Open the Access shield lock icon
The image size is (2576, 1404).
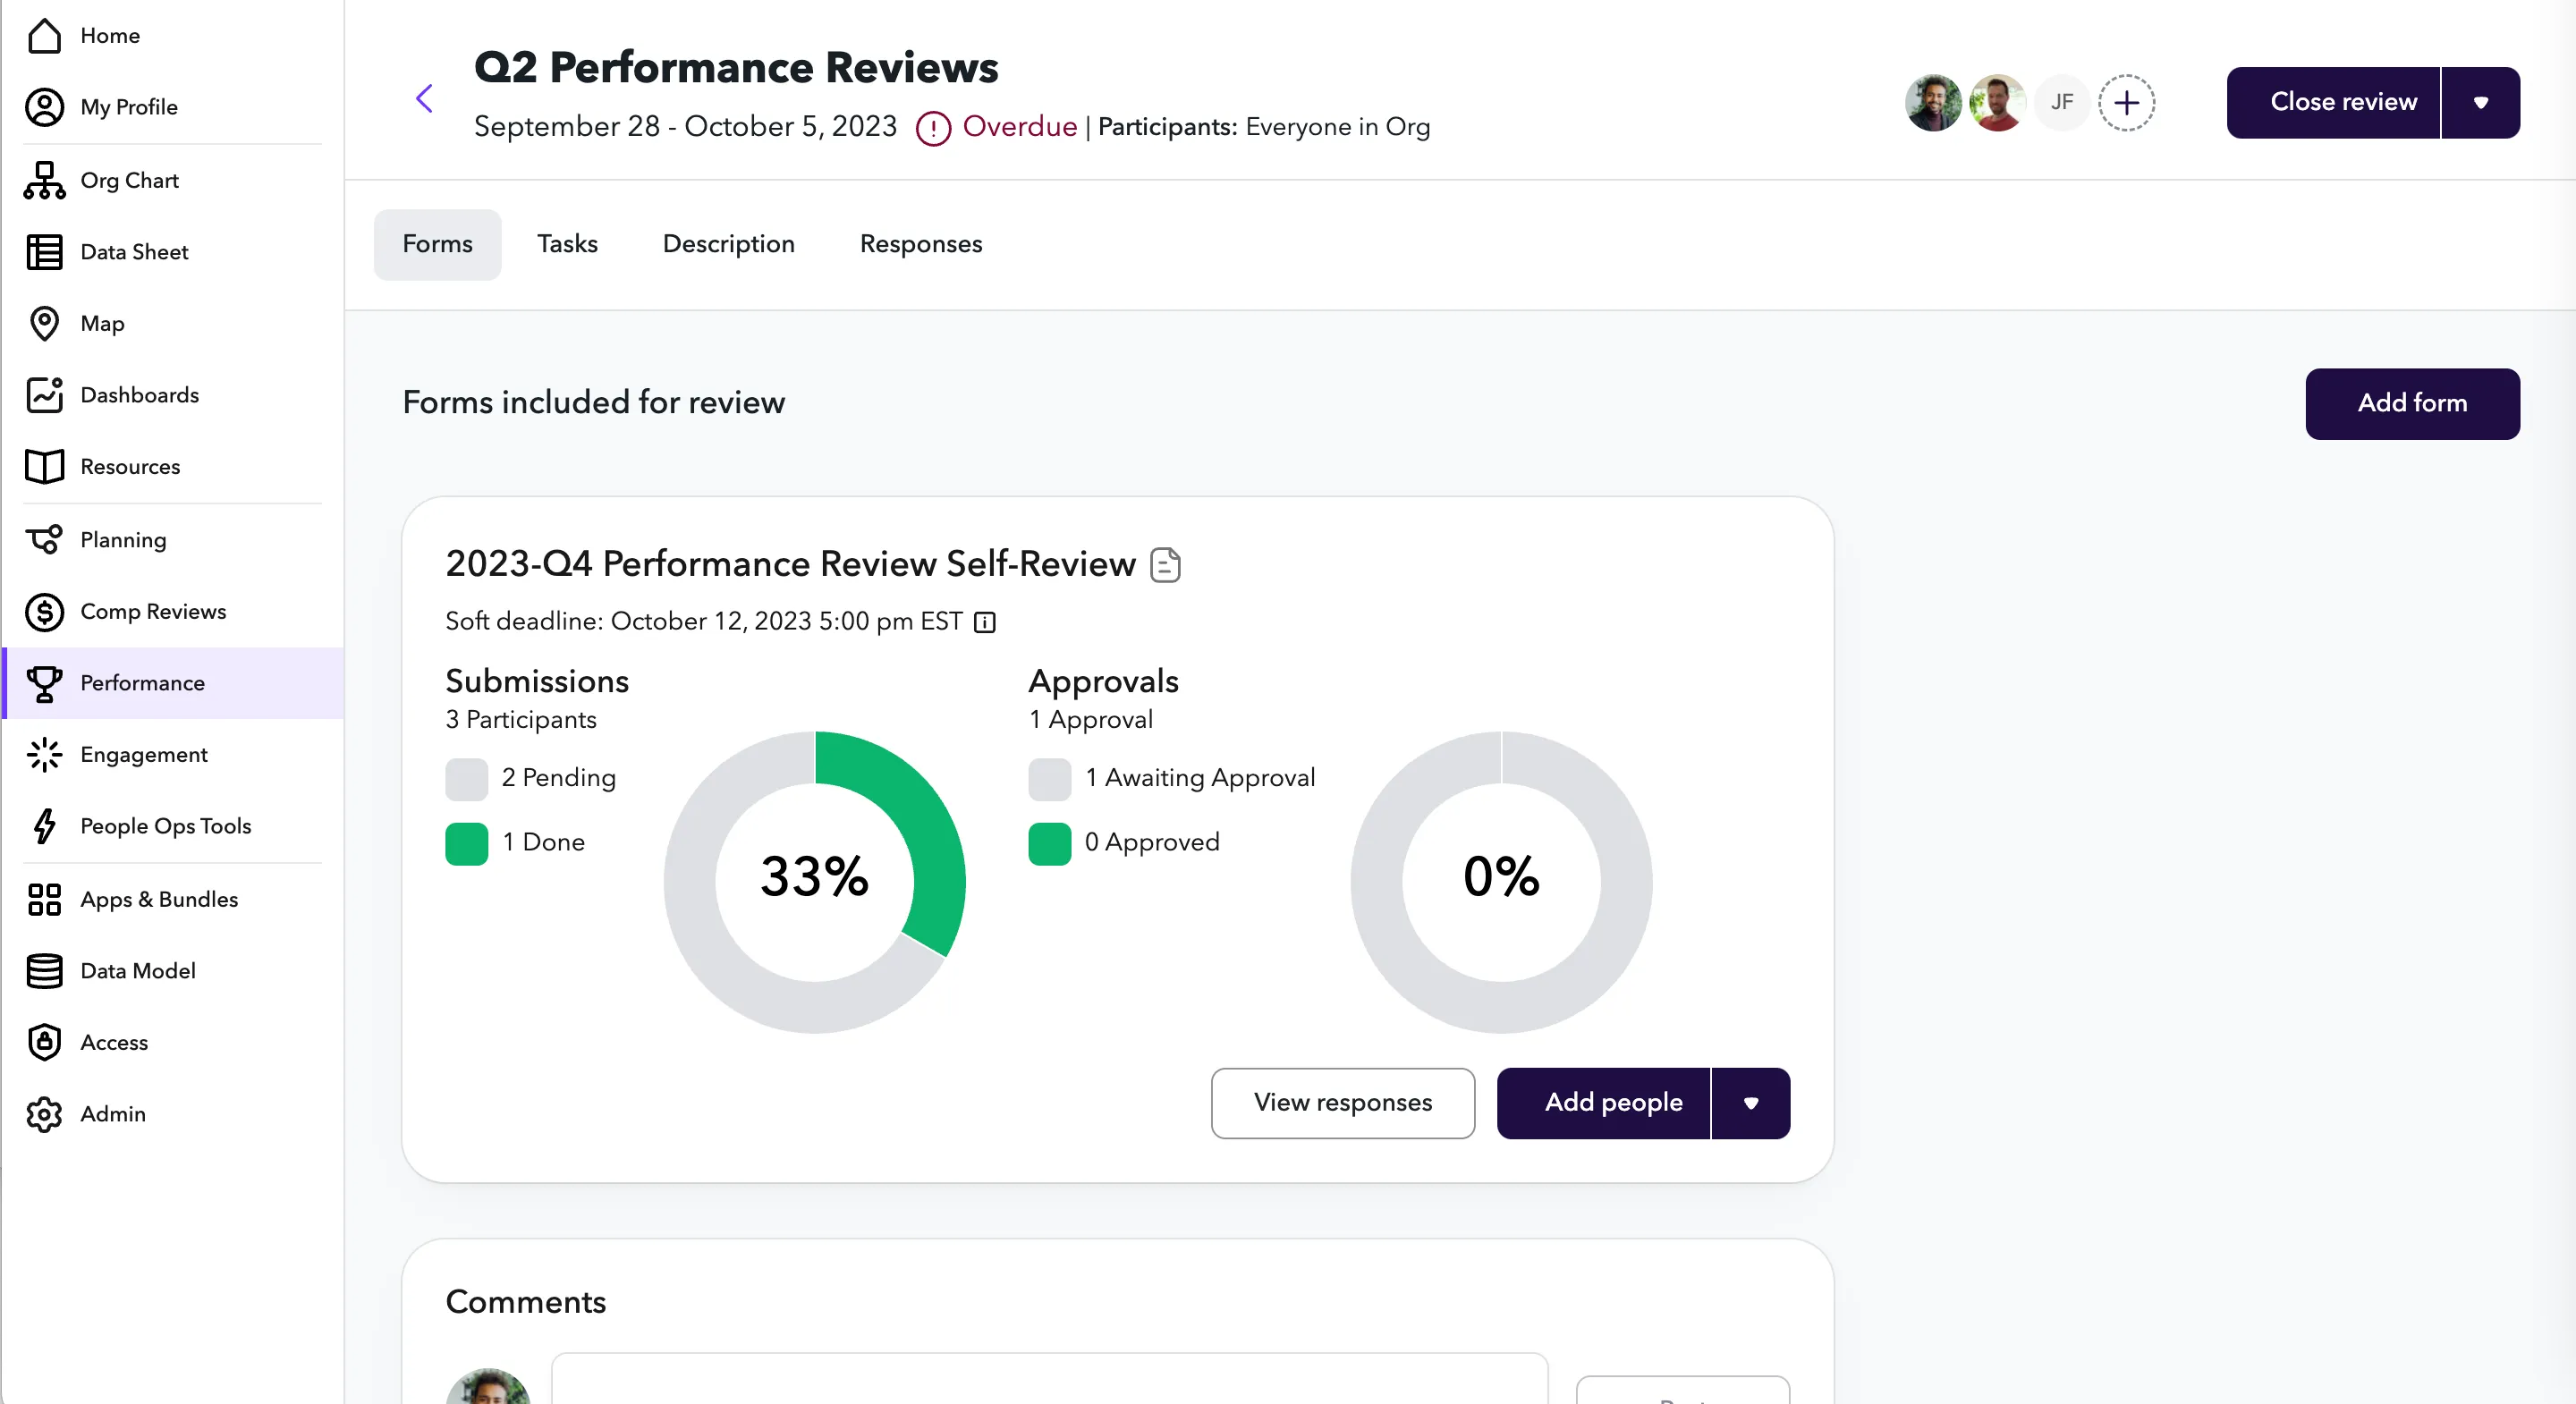pos(44,1042)
